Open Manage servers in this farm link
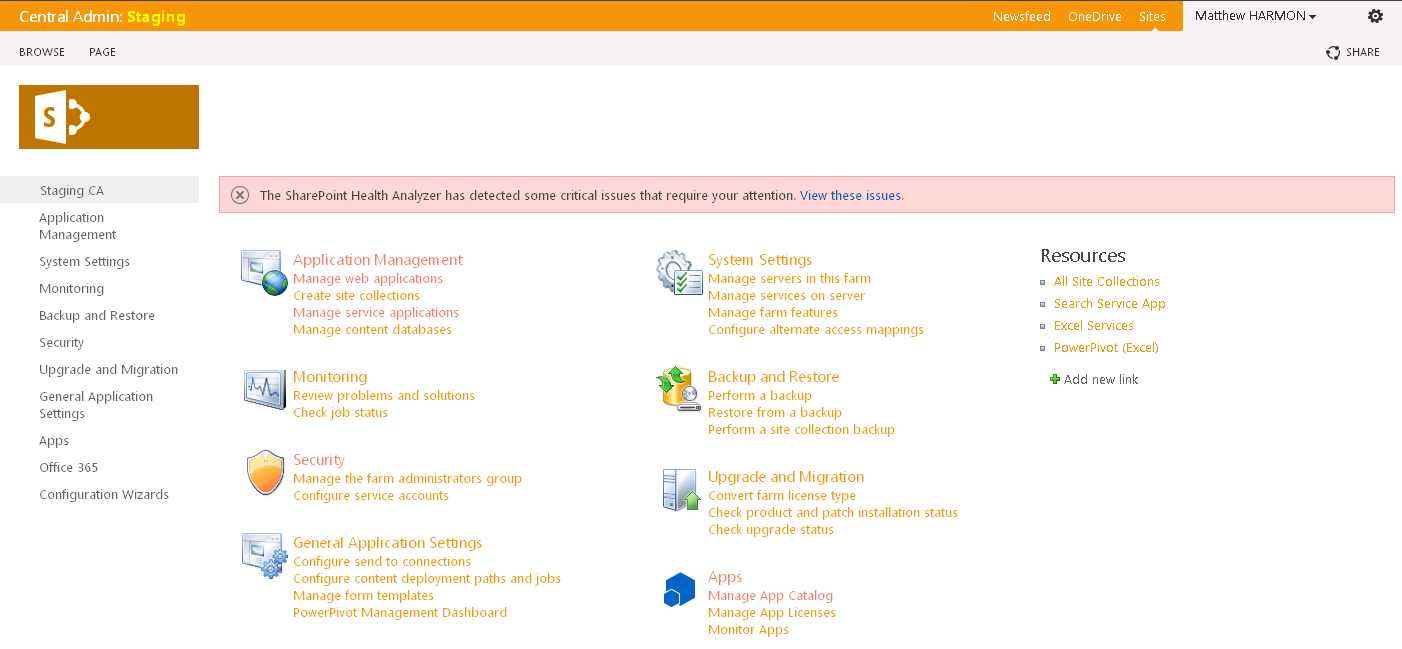 (x=789, y=279)
